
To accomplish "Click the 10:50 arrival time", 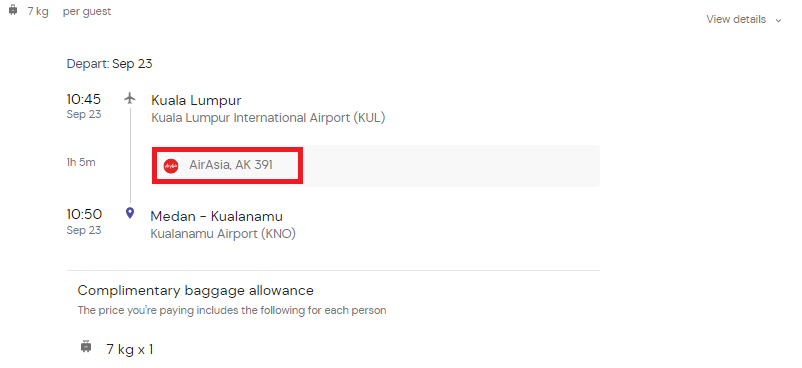I will pyautogui.click(x=84, y=214).
